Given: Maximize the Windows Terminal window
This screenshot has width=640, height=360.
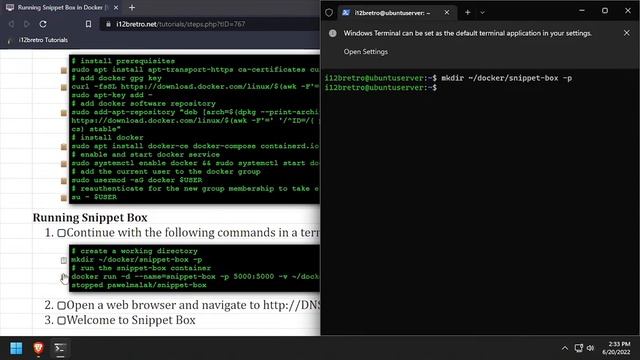Looking at the screenshot, I should (x=605, y=11).
